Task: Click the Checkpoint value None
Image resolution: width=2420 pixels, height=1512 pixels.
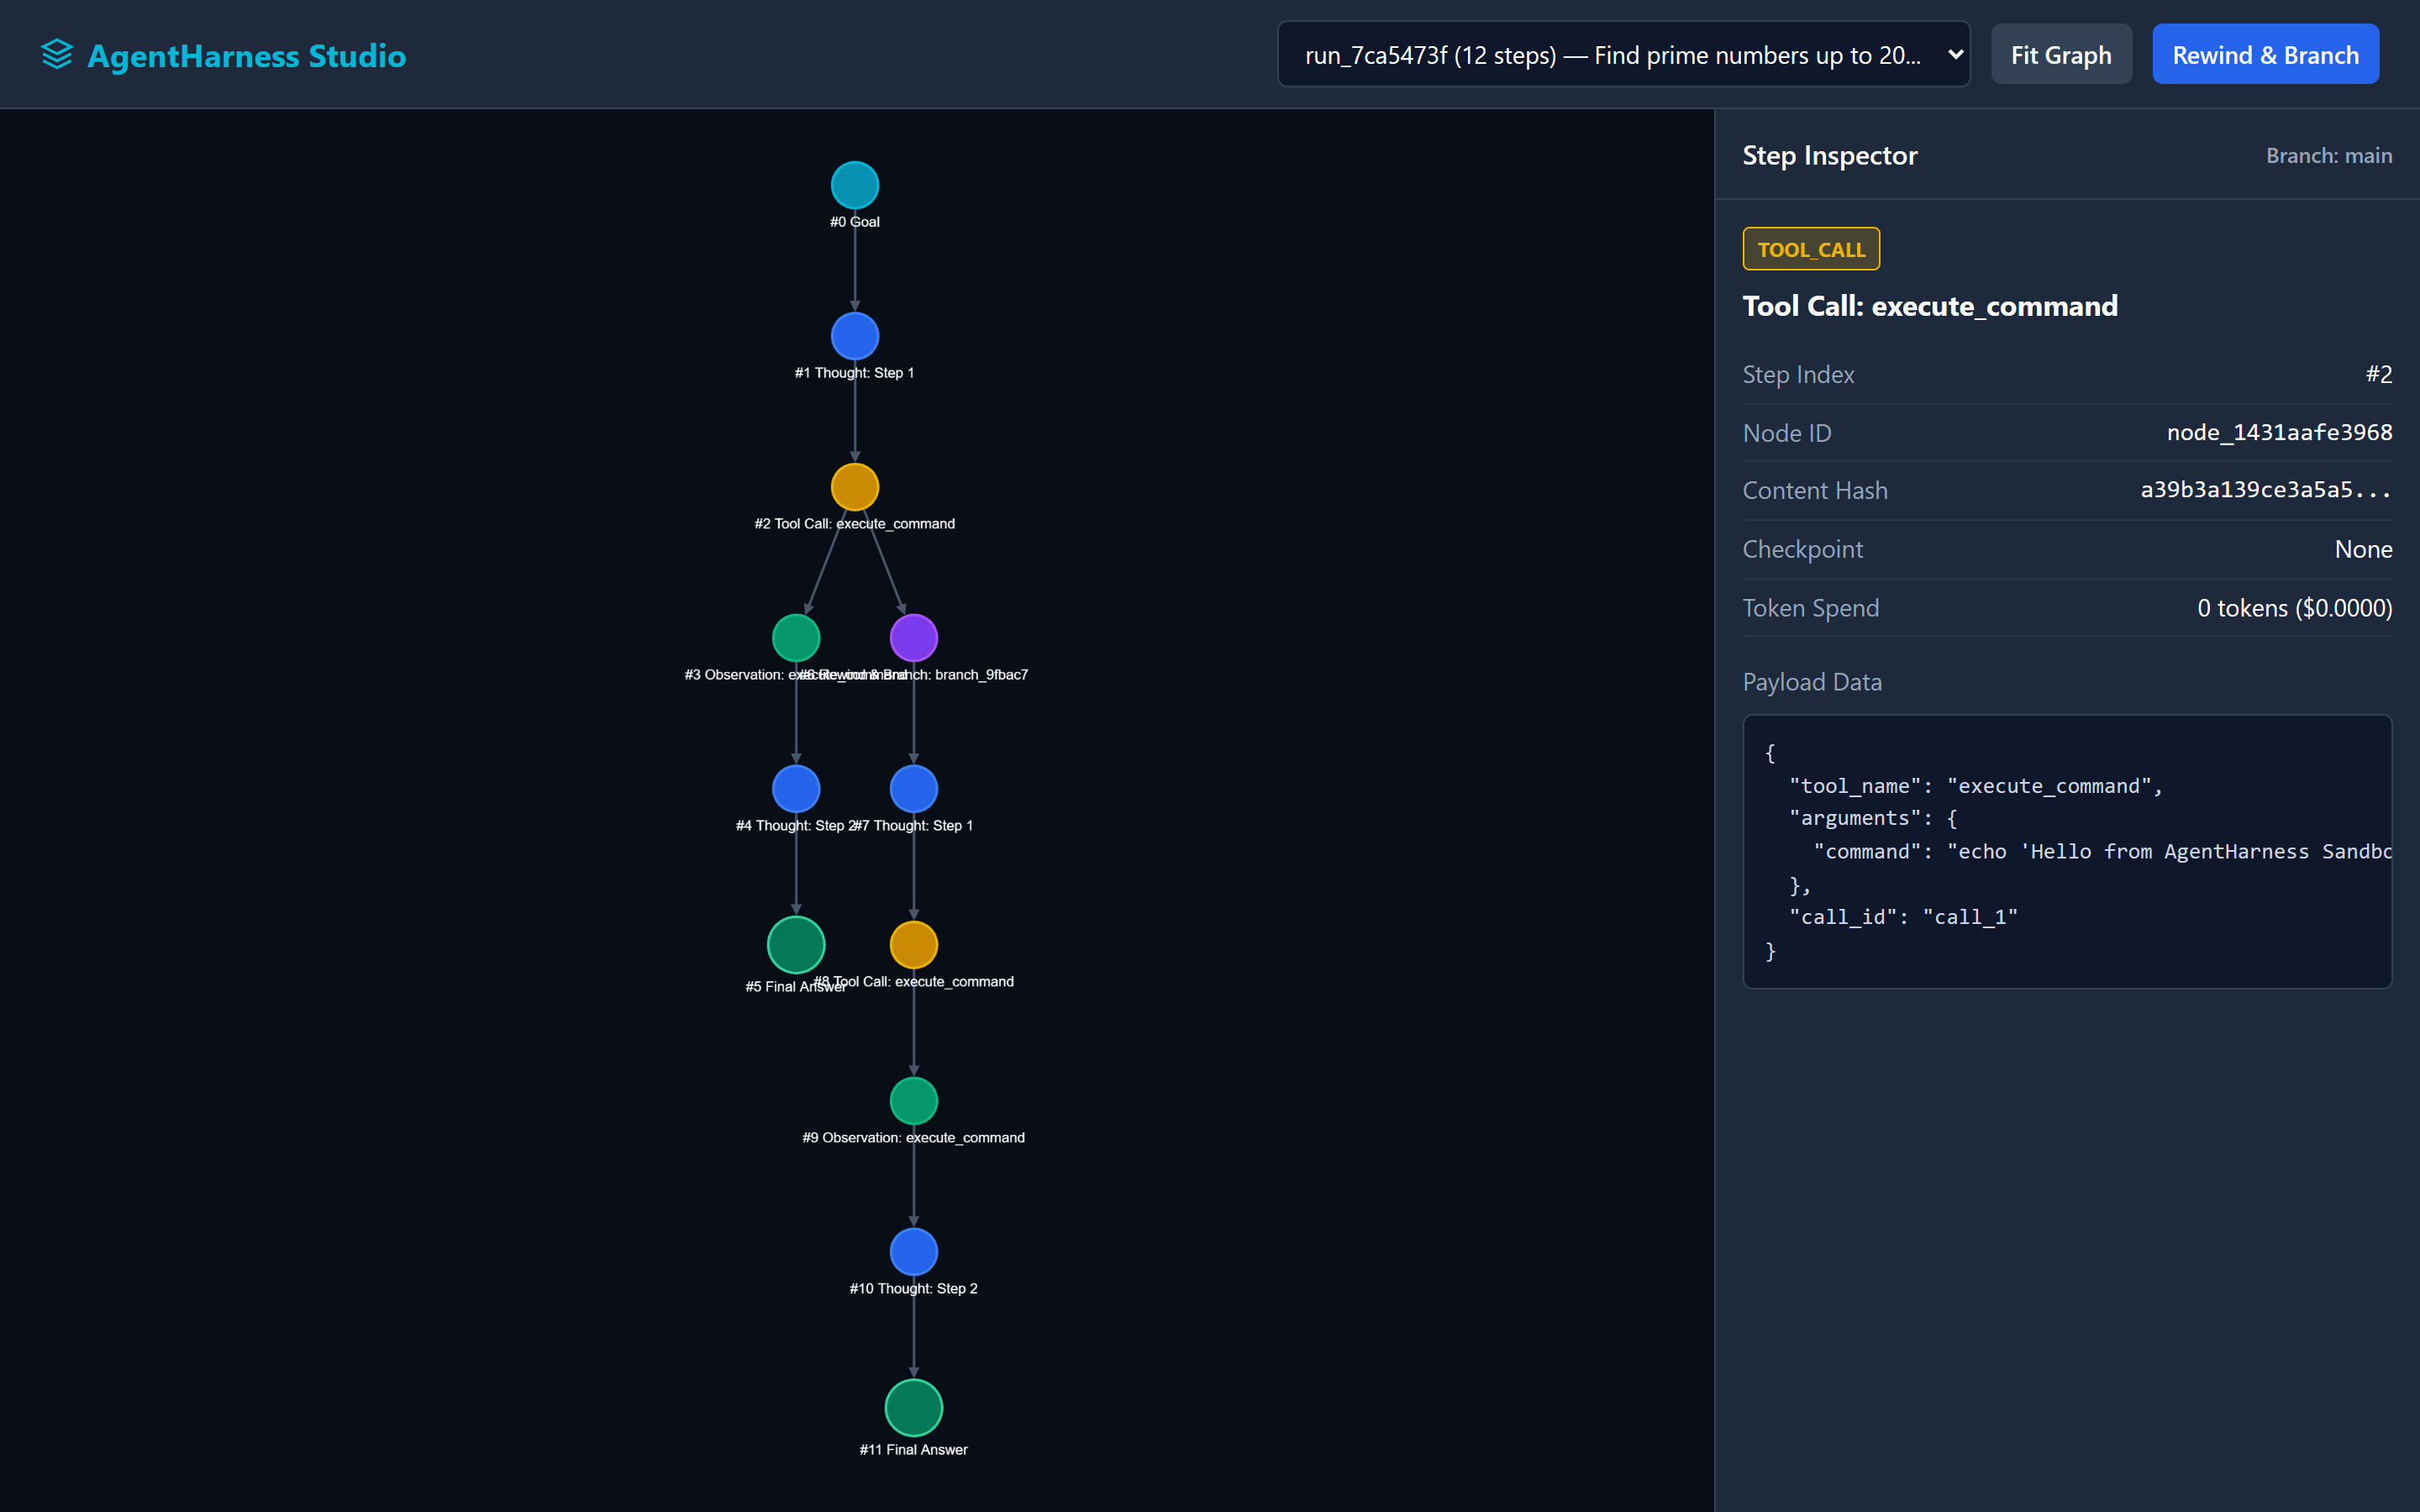Action: (x=2363, y=549)
